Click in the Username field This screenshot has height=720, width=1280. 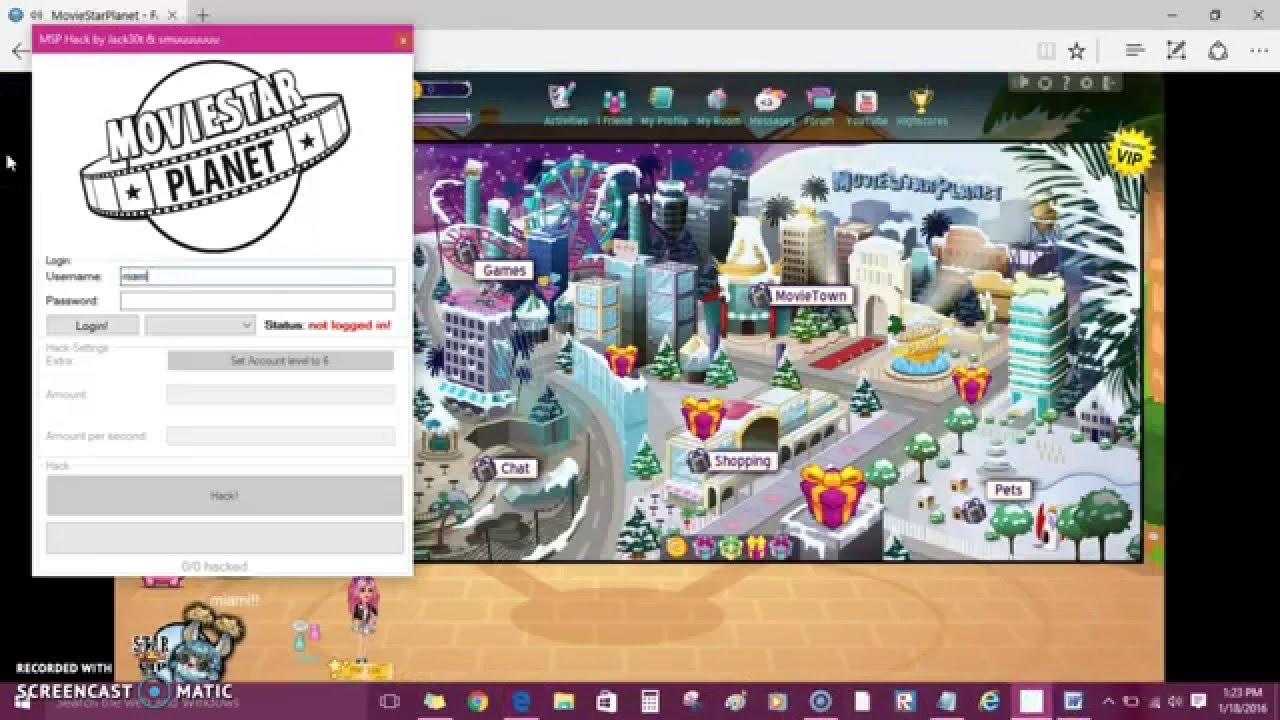257,276
